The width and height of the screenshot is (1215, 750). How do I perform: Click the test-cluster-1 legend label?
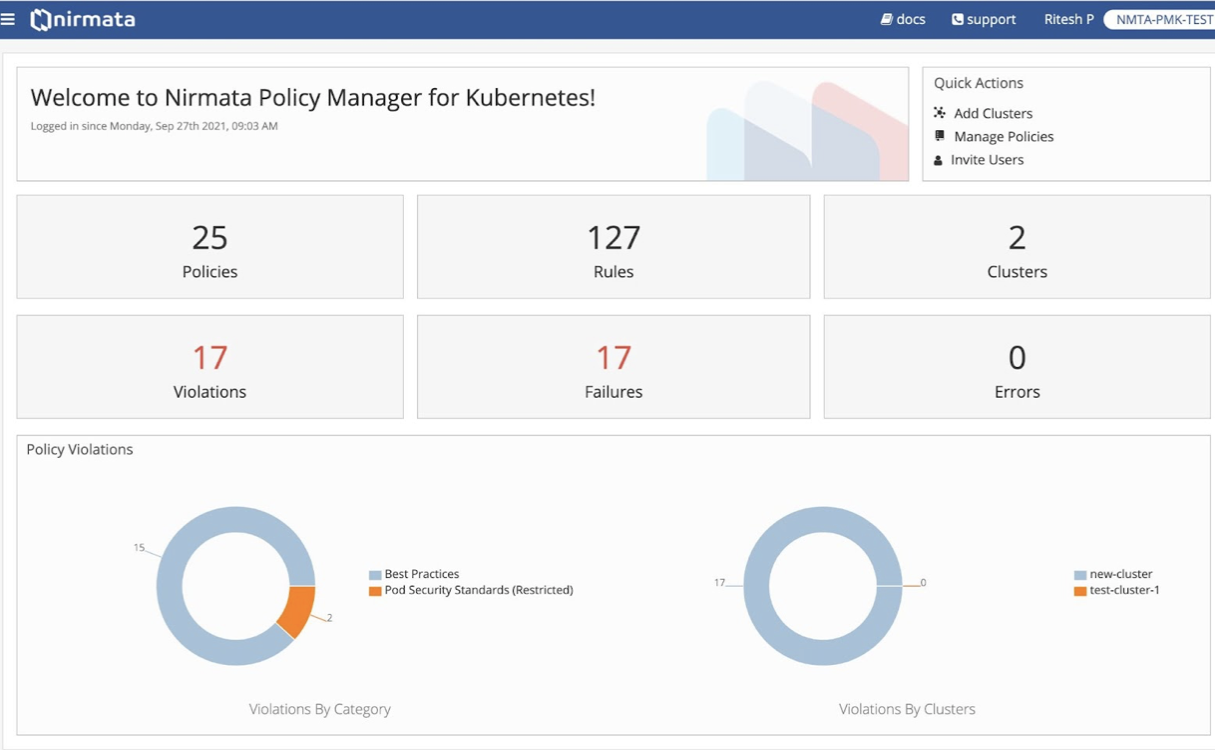[x=1125, y=590]
